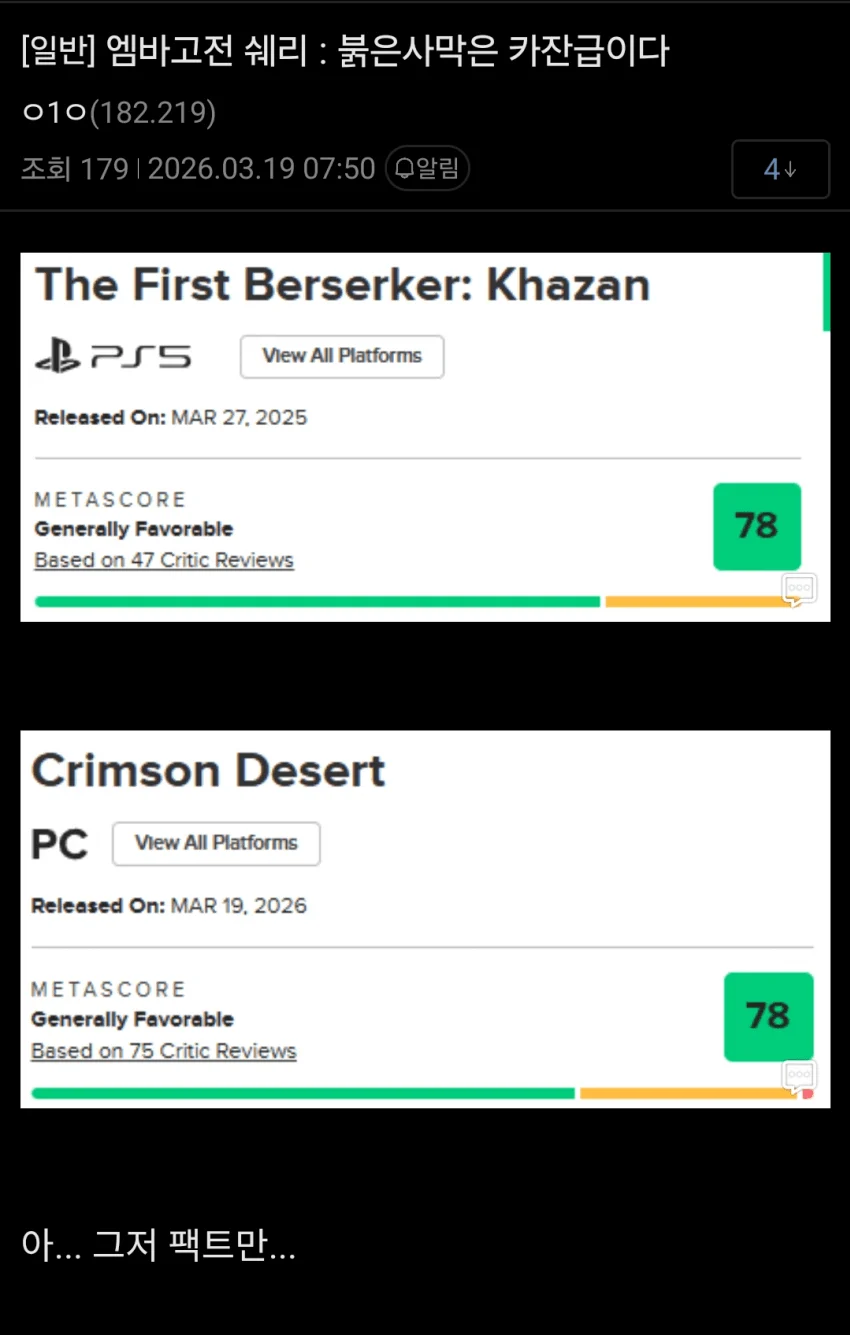This screenshot has width=850, height=1335.
Task: Click the Crimson Desert heading
Action: pos(208,771)
